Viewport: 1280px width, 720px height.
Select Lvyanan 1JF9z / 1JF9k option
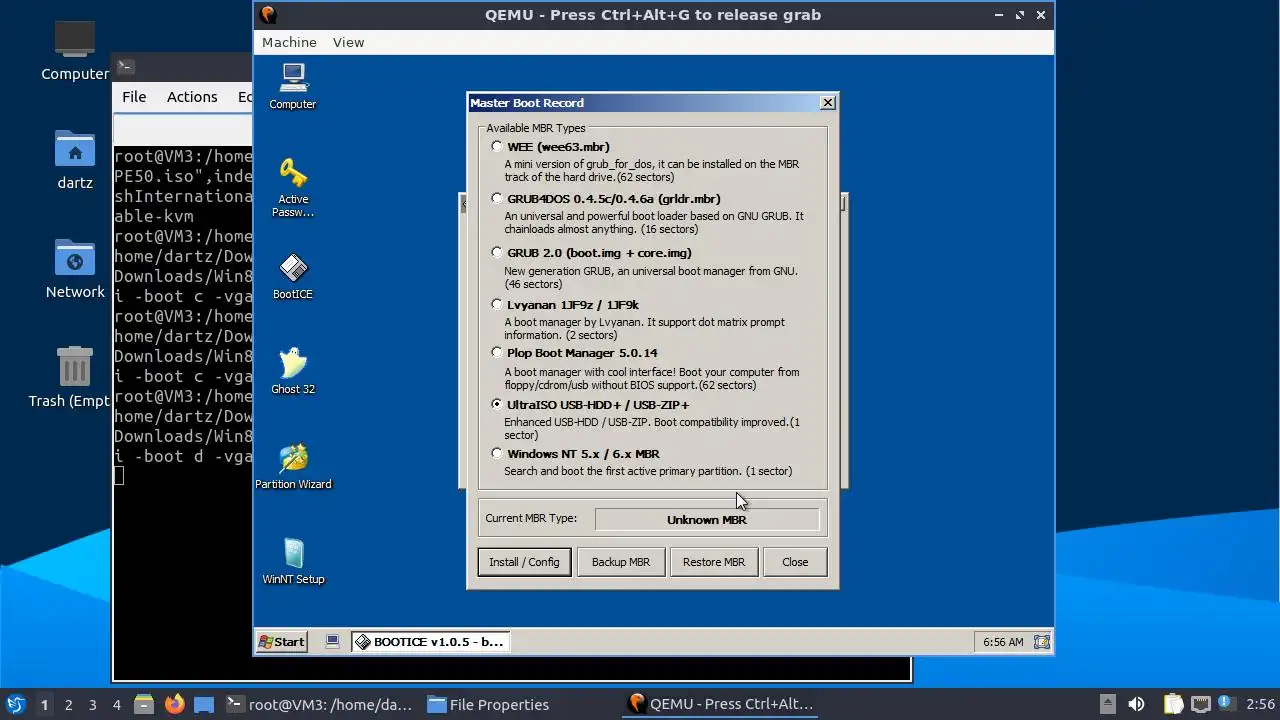[497, 305]
